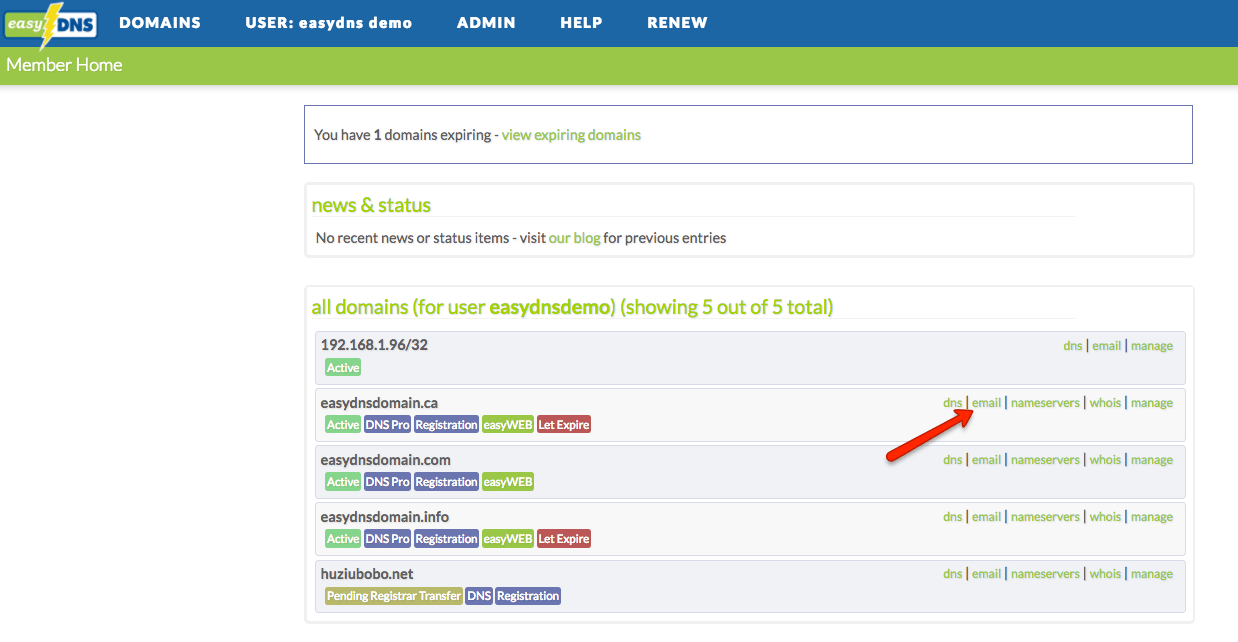Screen dimensions: 1238x642
Task: Open nameservers for easydnsdomain.ca
Action: (x=1045, y=402)
